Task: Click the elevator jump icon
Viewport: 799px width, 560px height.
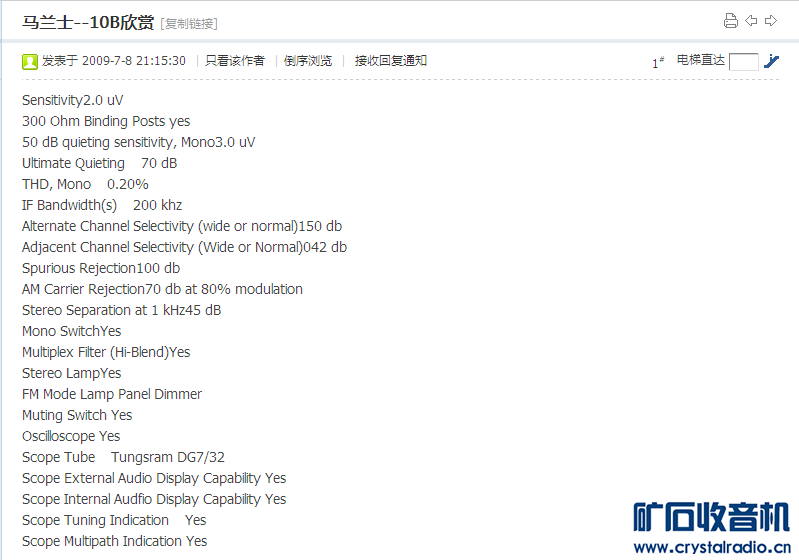Action: click(x=771, y=61)
